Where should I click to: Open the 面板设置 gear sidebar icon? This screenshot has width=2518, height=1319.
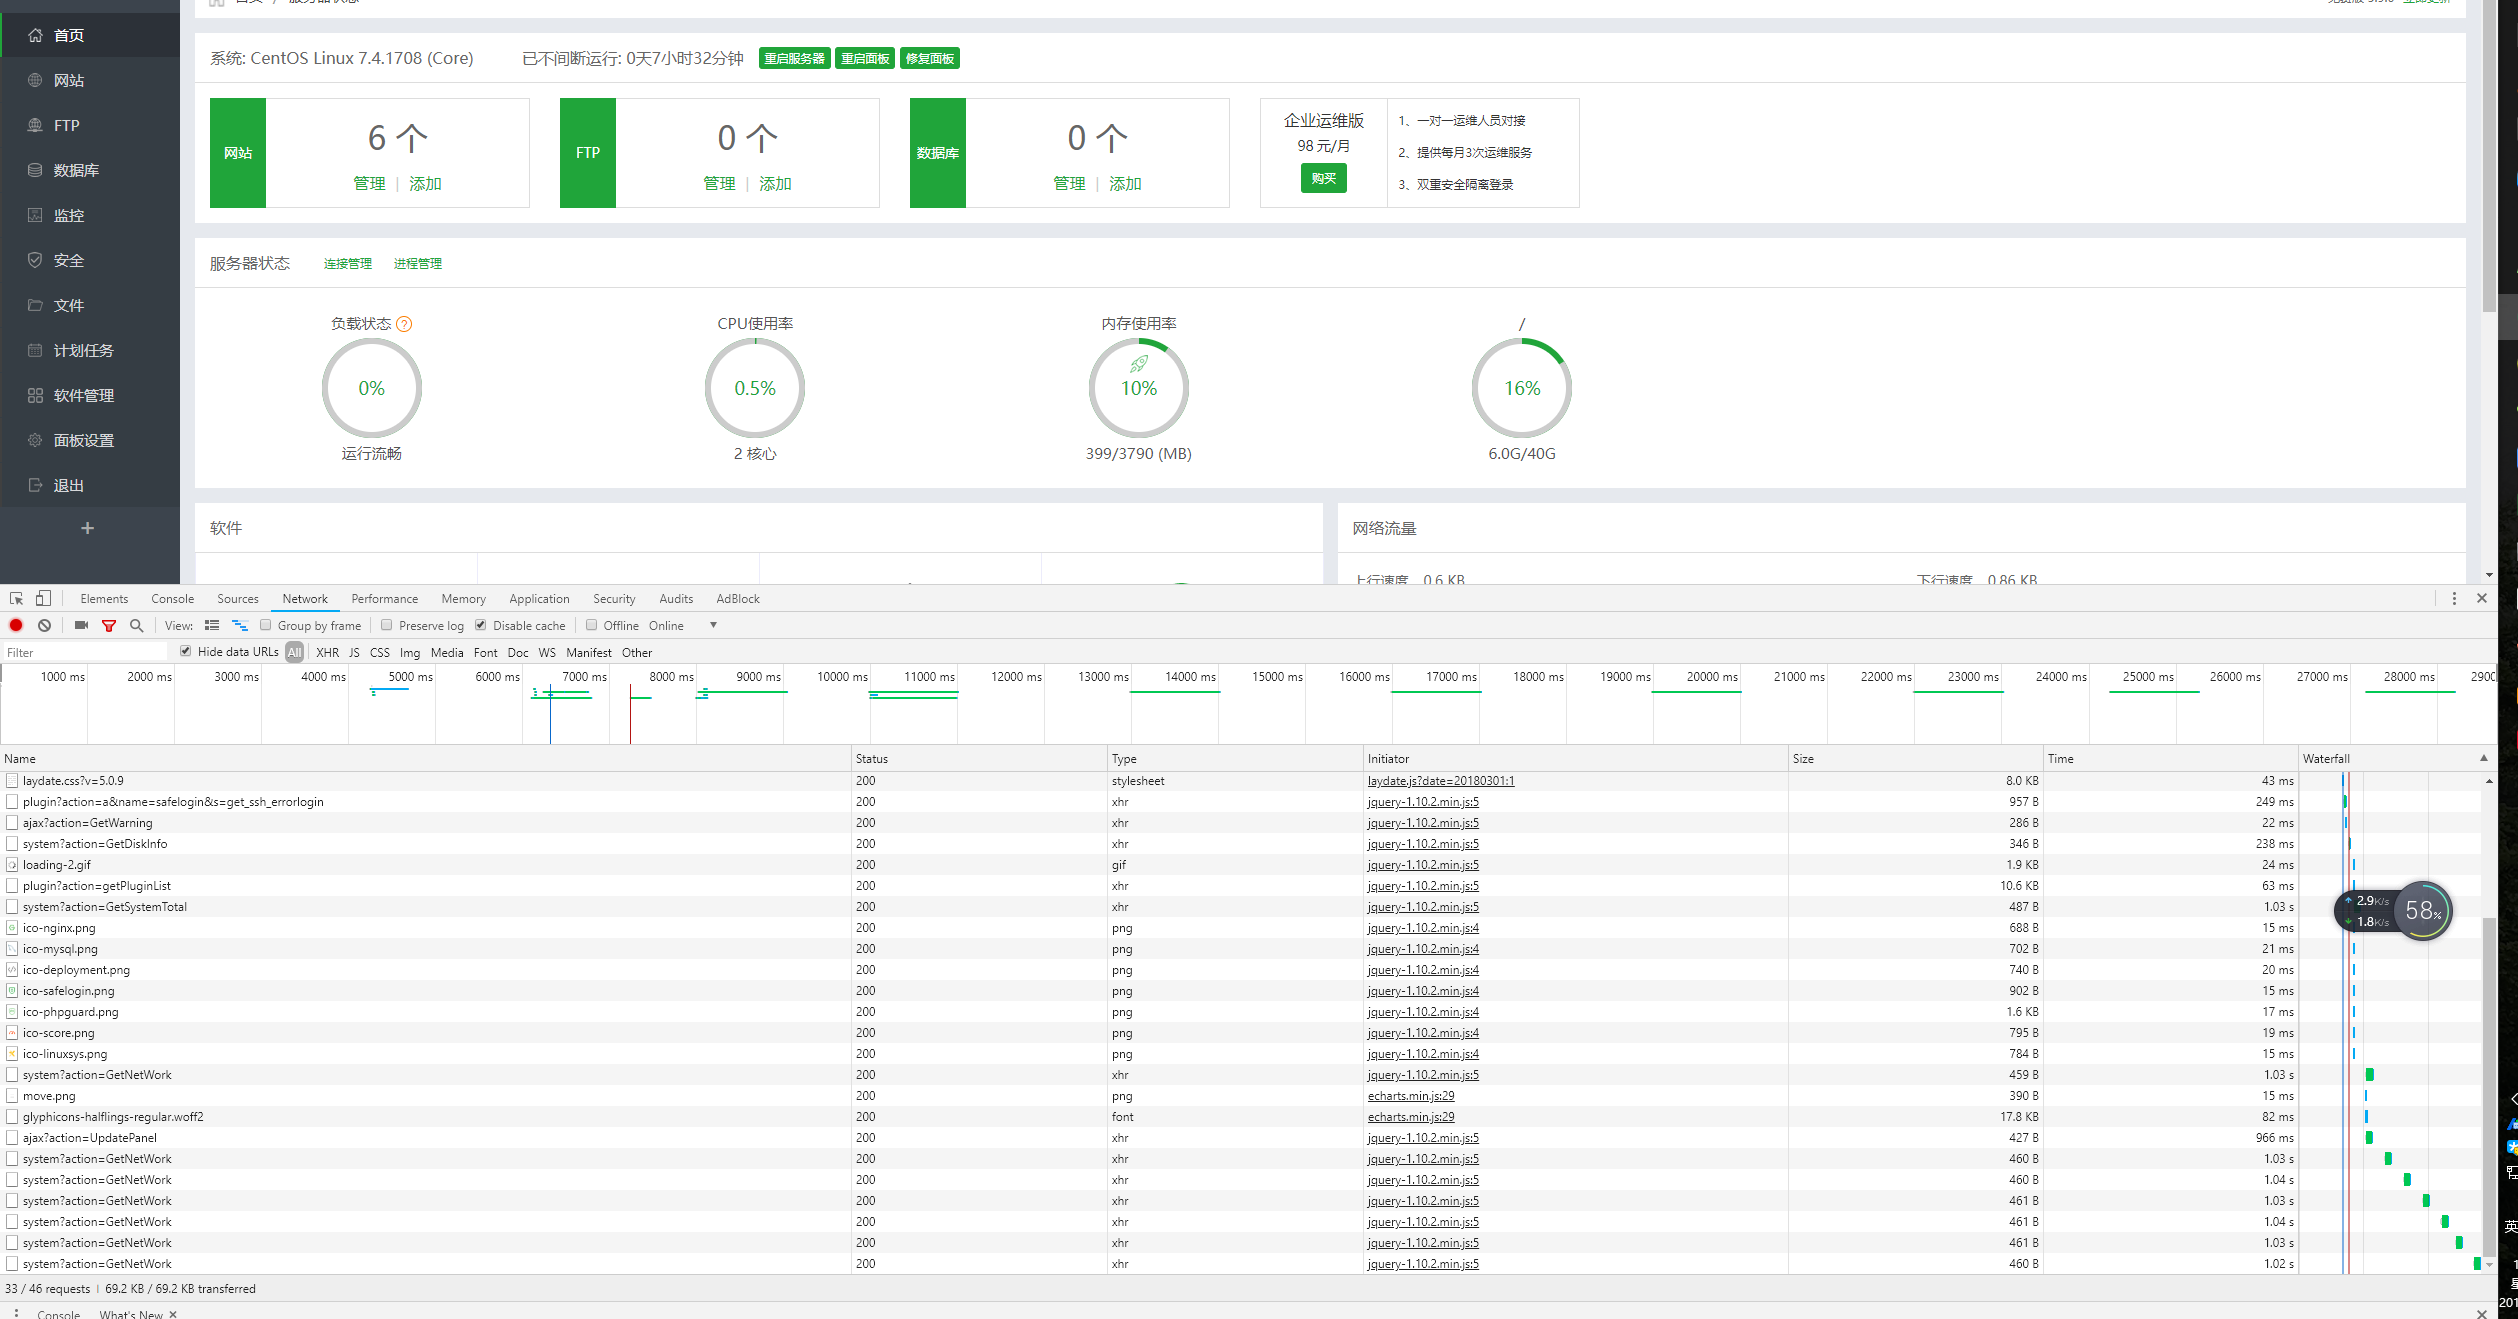pos(35,440)
